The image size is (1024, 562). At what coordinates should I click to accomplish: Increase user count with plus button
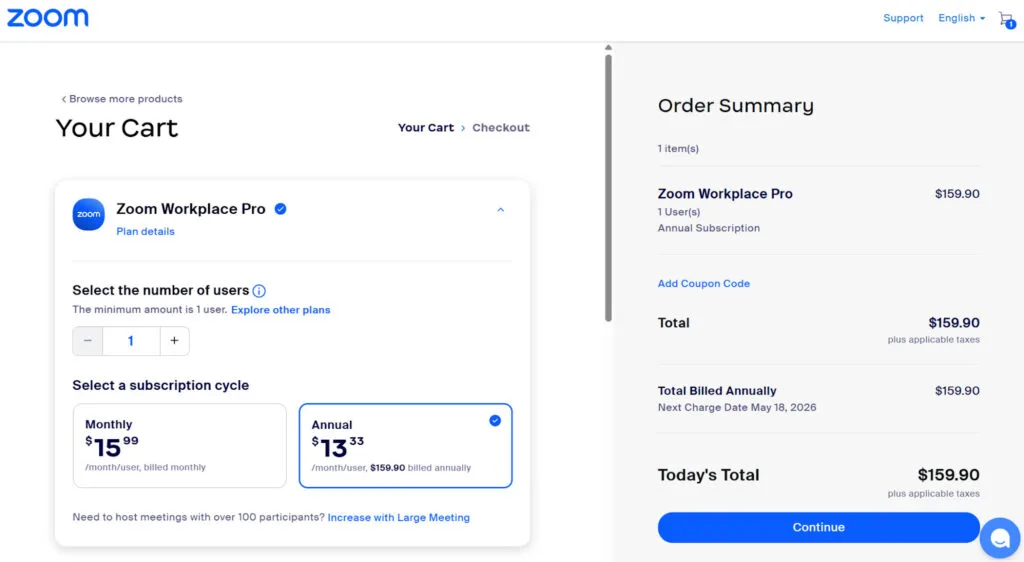[x=174, y=341]
